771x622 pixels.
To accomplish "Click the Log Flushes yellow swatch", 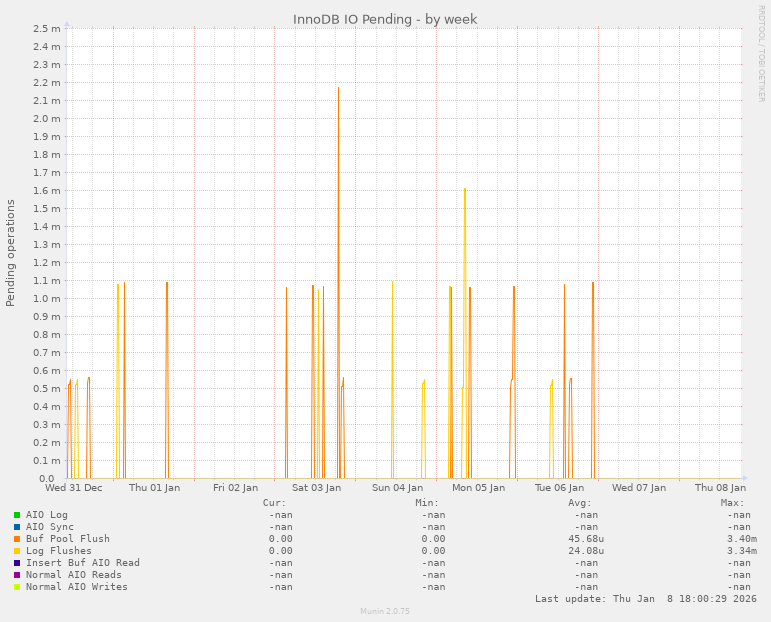I will [17, 551].
